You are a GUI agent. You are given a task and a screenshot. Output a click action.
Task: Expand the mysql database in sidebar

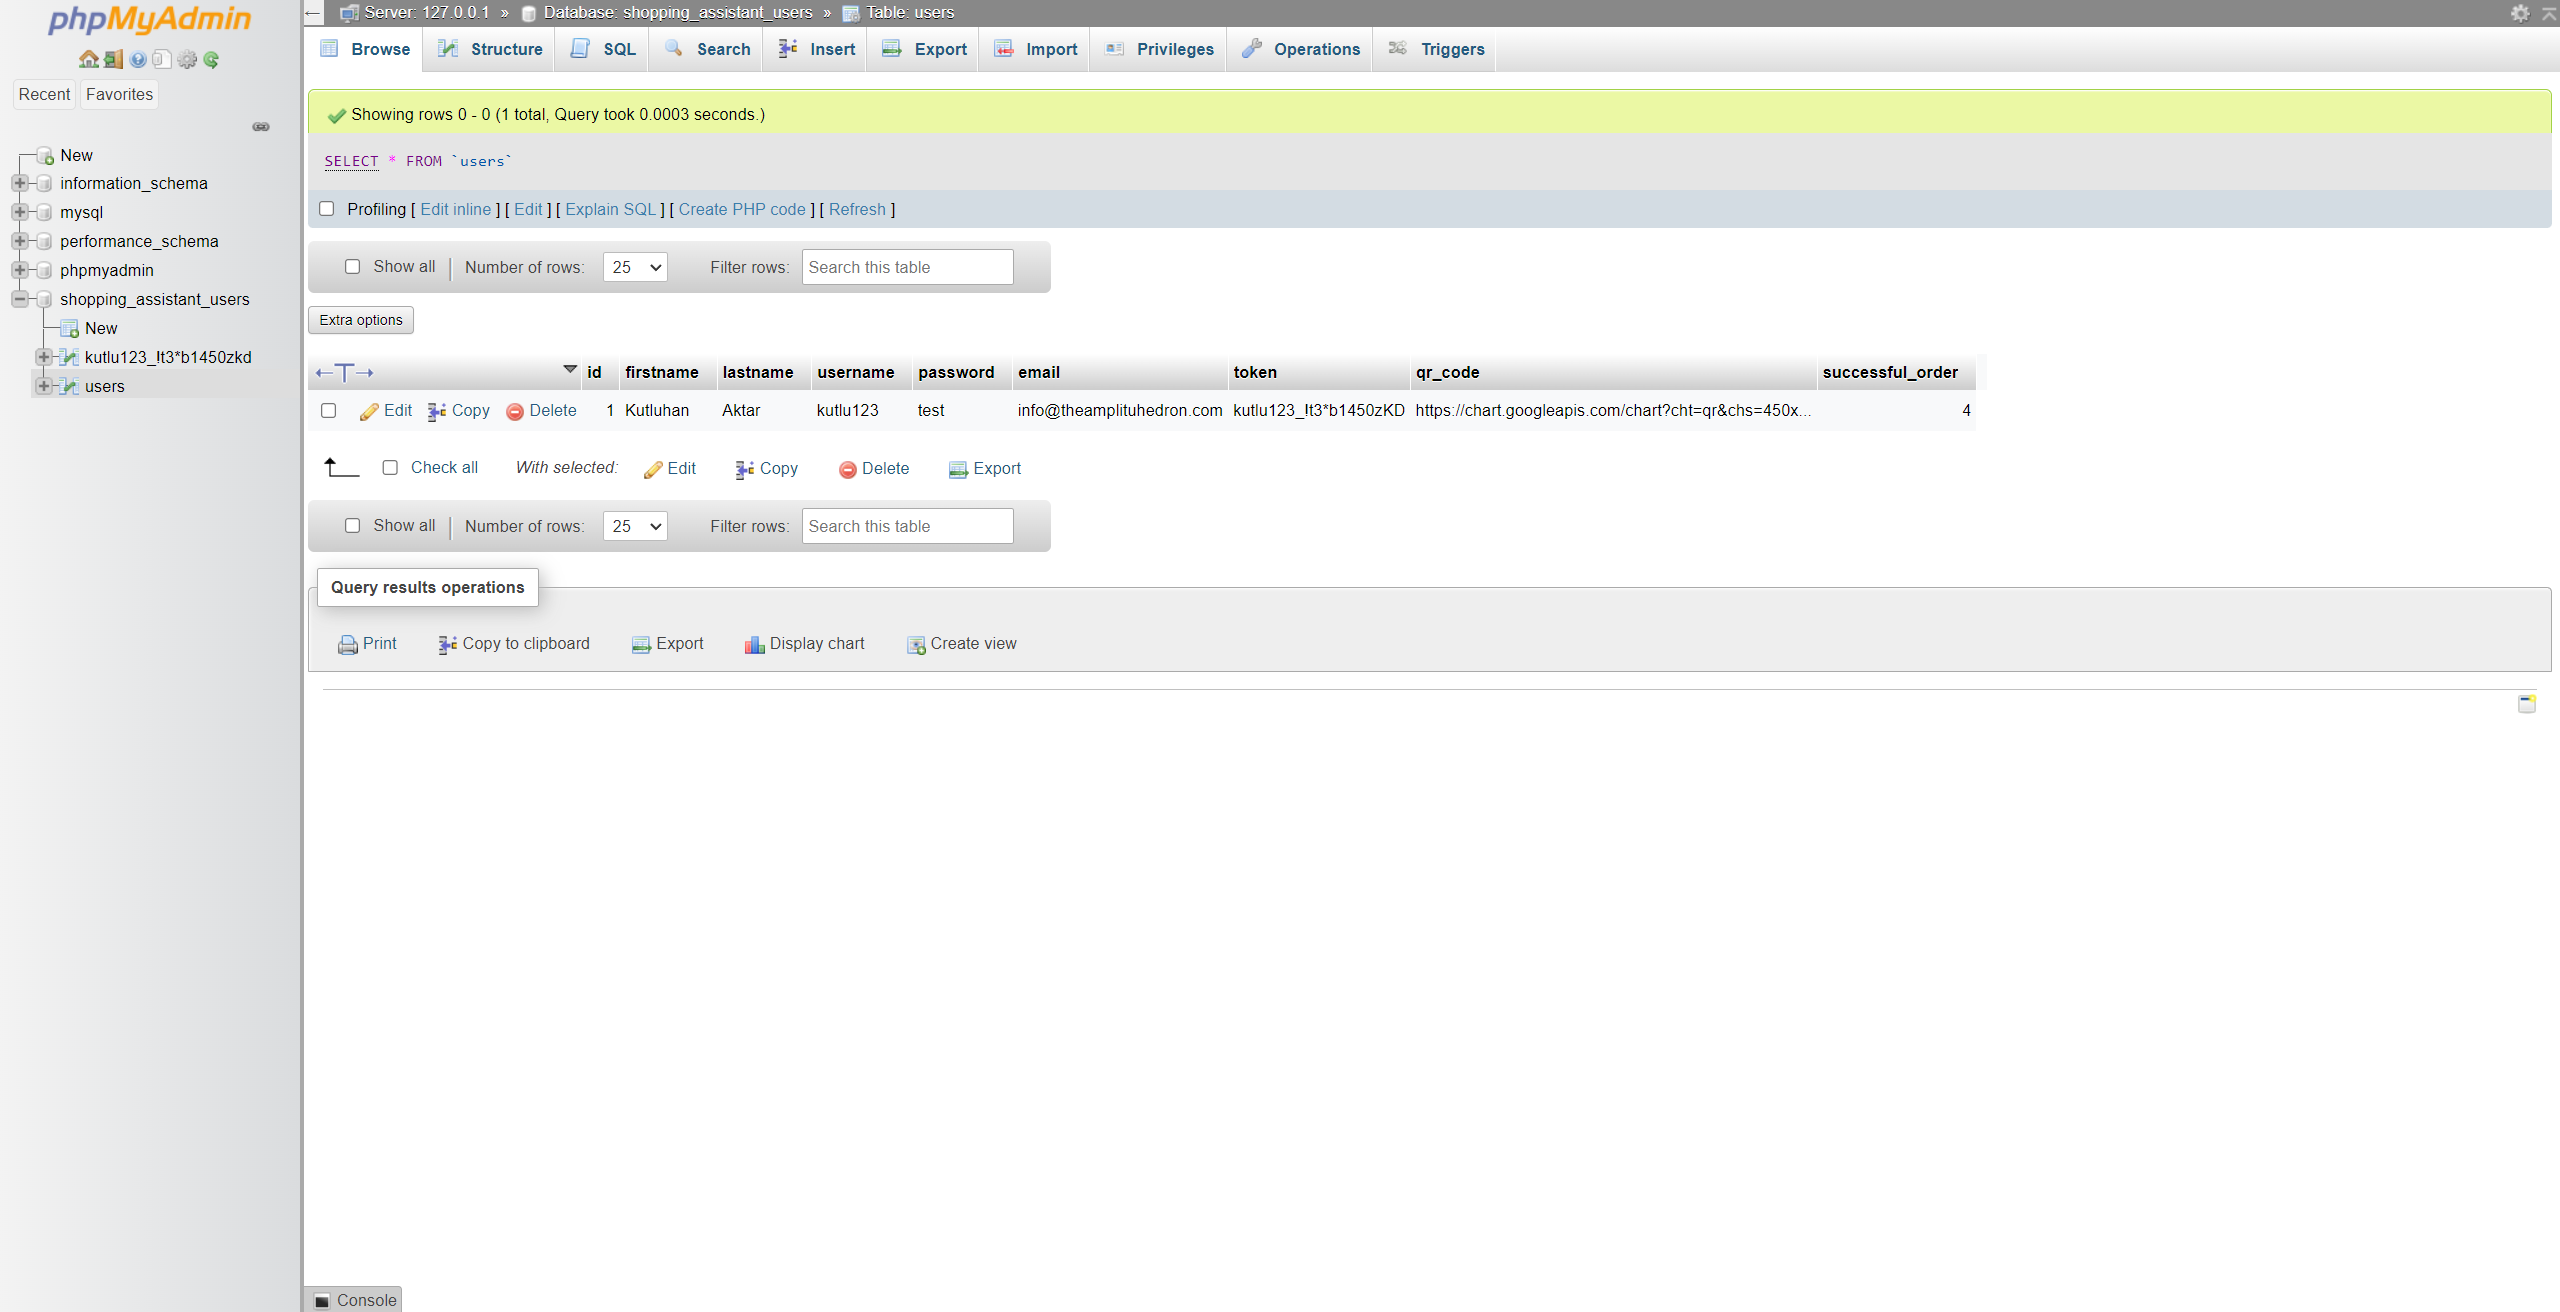(x=17, y=211)
